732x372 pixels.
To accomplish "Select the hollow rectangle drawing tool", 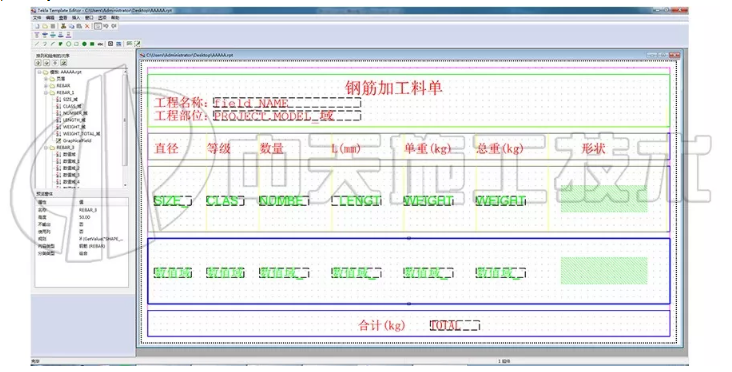I will 77,44.
